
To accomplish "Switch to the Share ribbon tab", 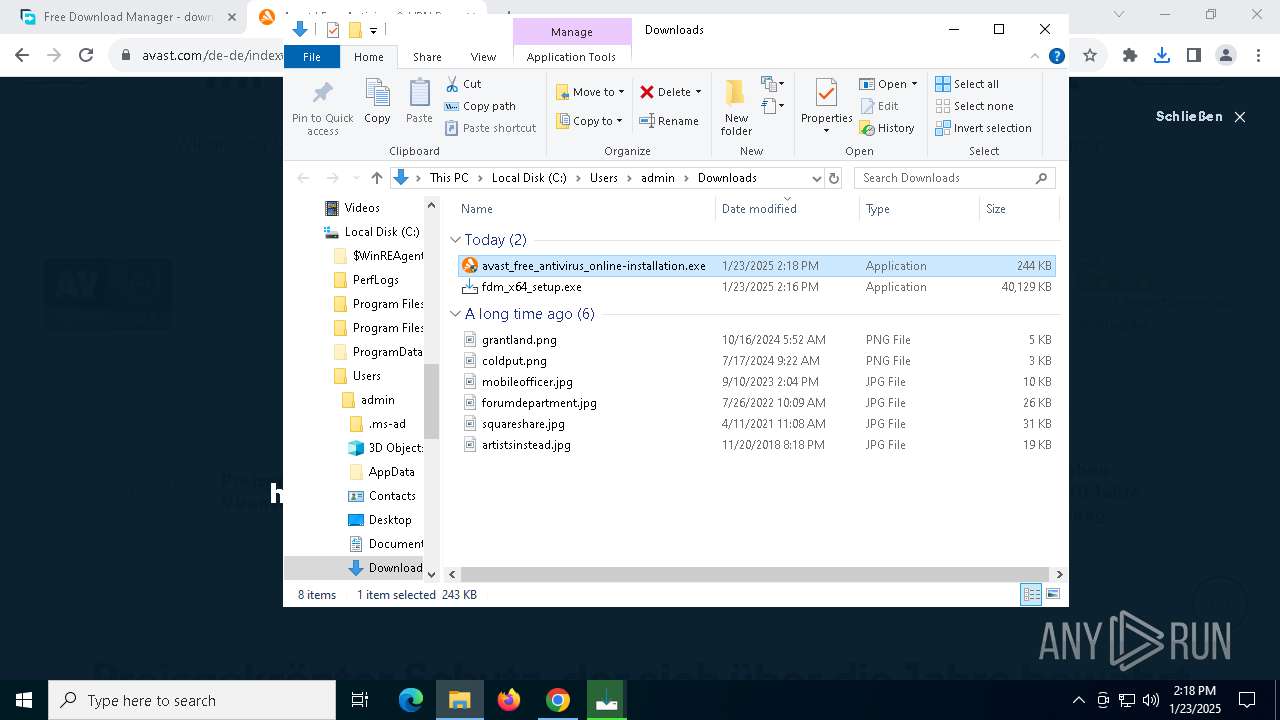I will tap(427, 57).
